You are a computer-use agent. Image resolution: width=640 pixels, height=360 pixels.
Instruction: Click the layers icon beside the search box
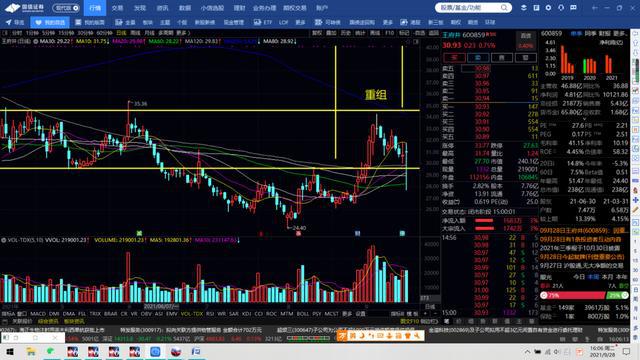tap(524, 8)
